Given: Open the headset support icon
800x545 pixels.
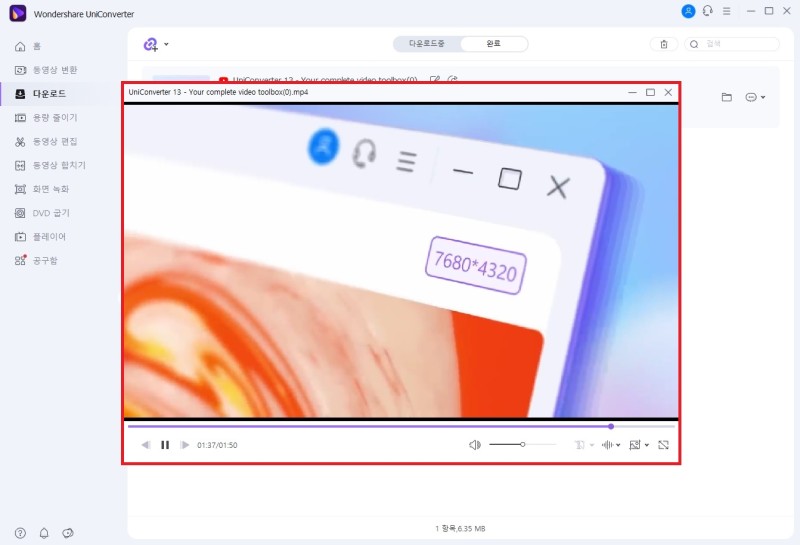Looking at the screenshot, I should click(x=707, y=11).
